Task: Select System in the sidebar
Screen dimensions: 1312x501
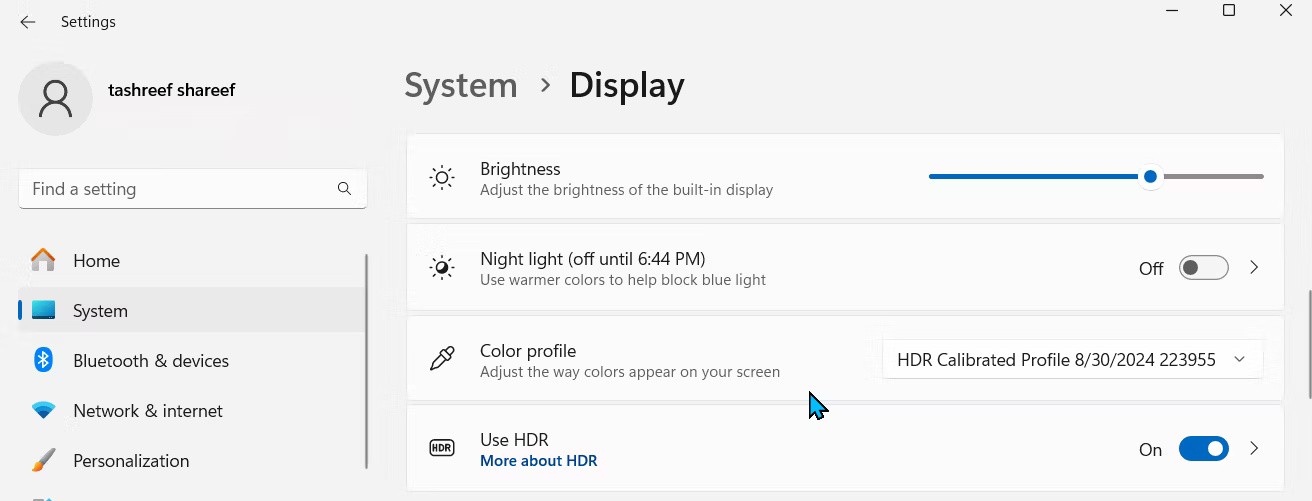Action: click(x=100, y=311)
